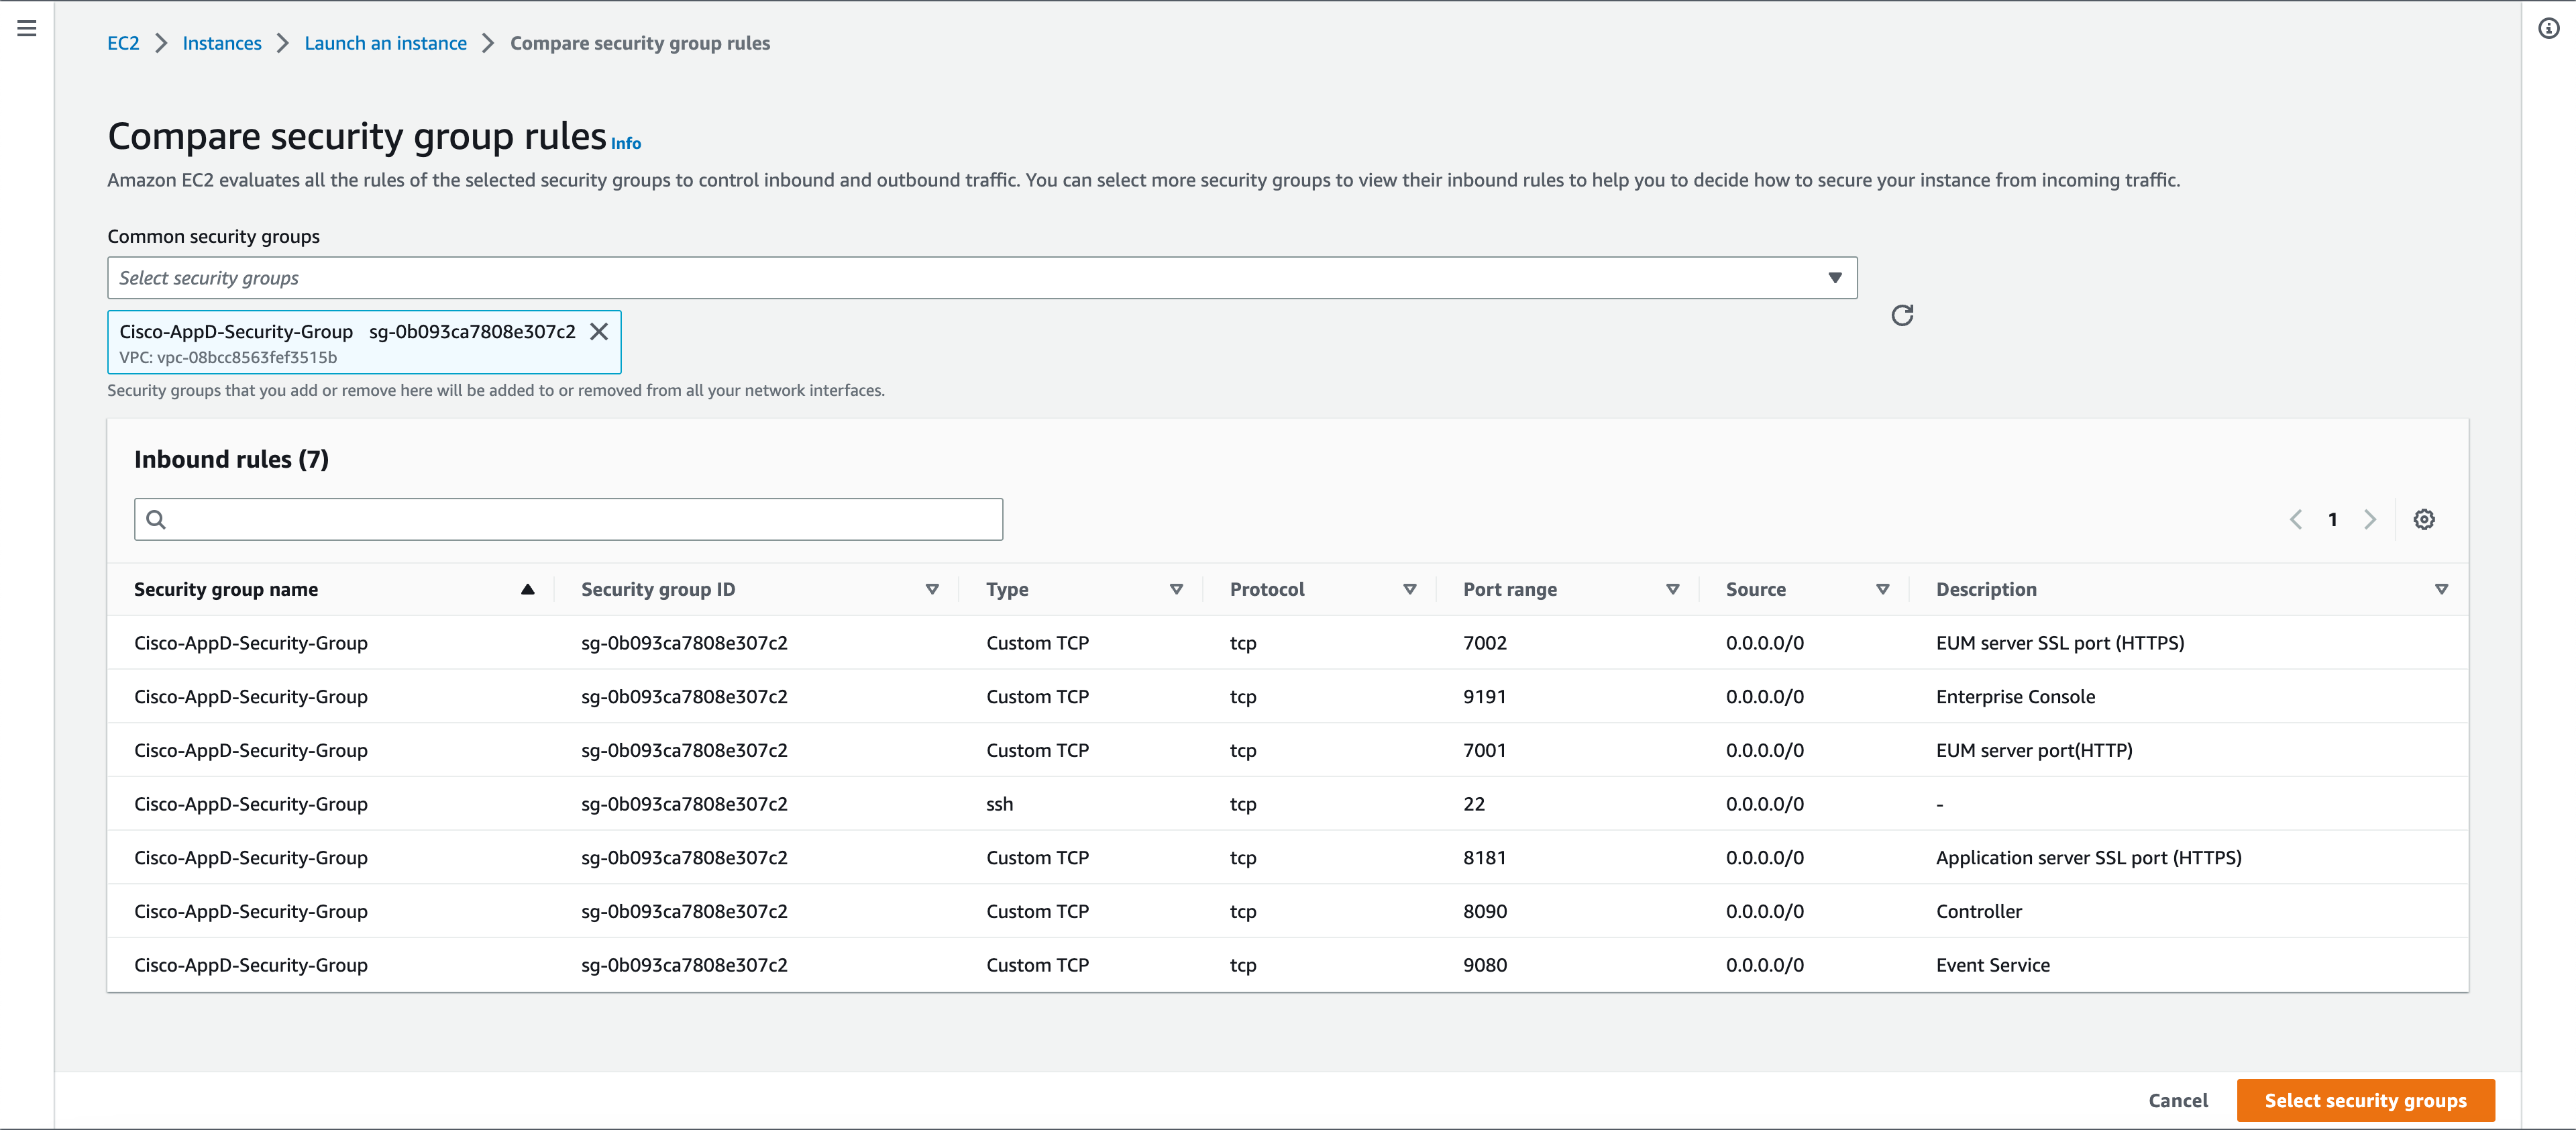Sort by Security group name ascending arrow
The width and height of the screenshot is (2576, 1130).
pyautogui.click(x=528, y=589)
